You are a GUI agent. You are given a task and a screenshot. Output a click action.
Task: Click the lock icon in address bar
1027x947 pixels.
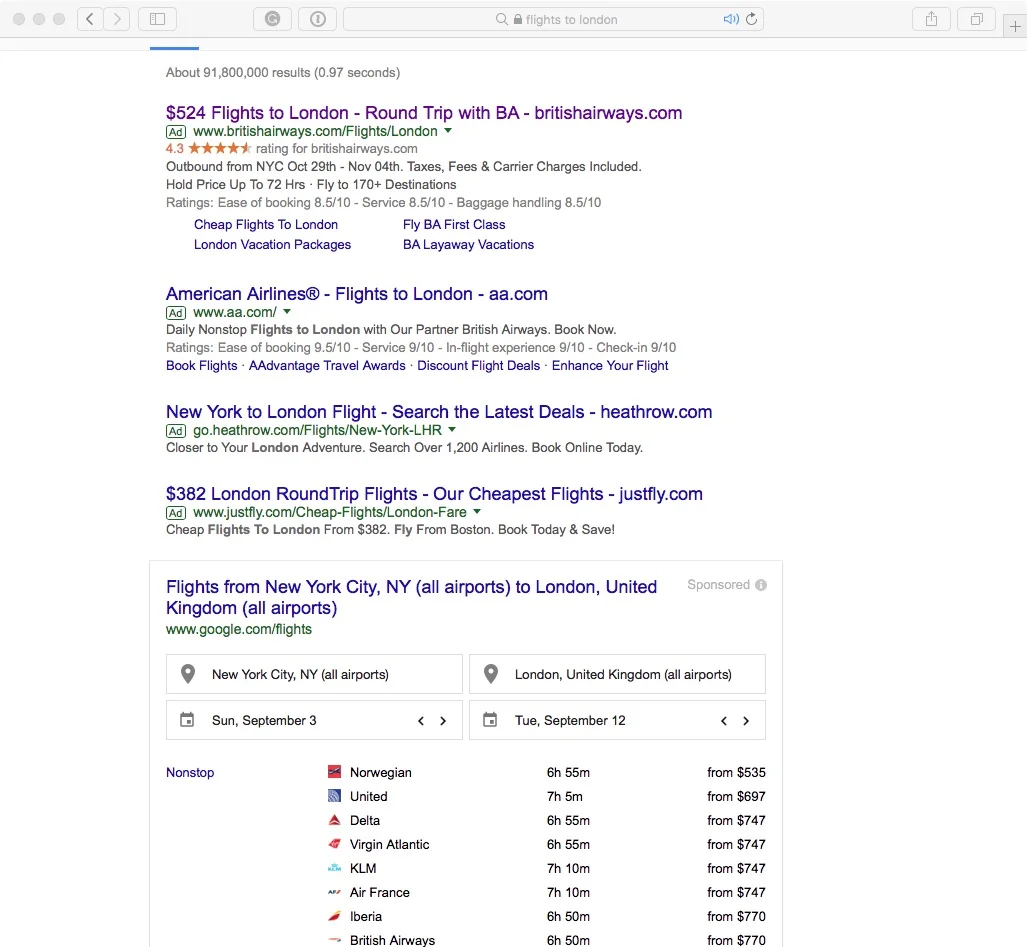(518, 19)
